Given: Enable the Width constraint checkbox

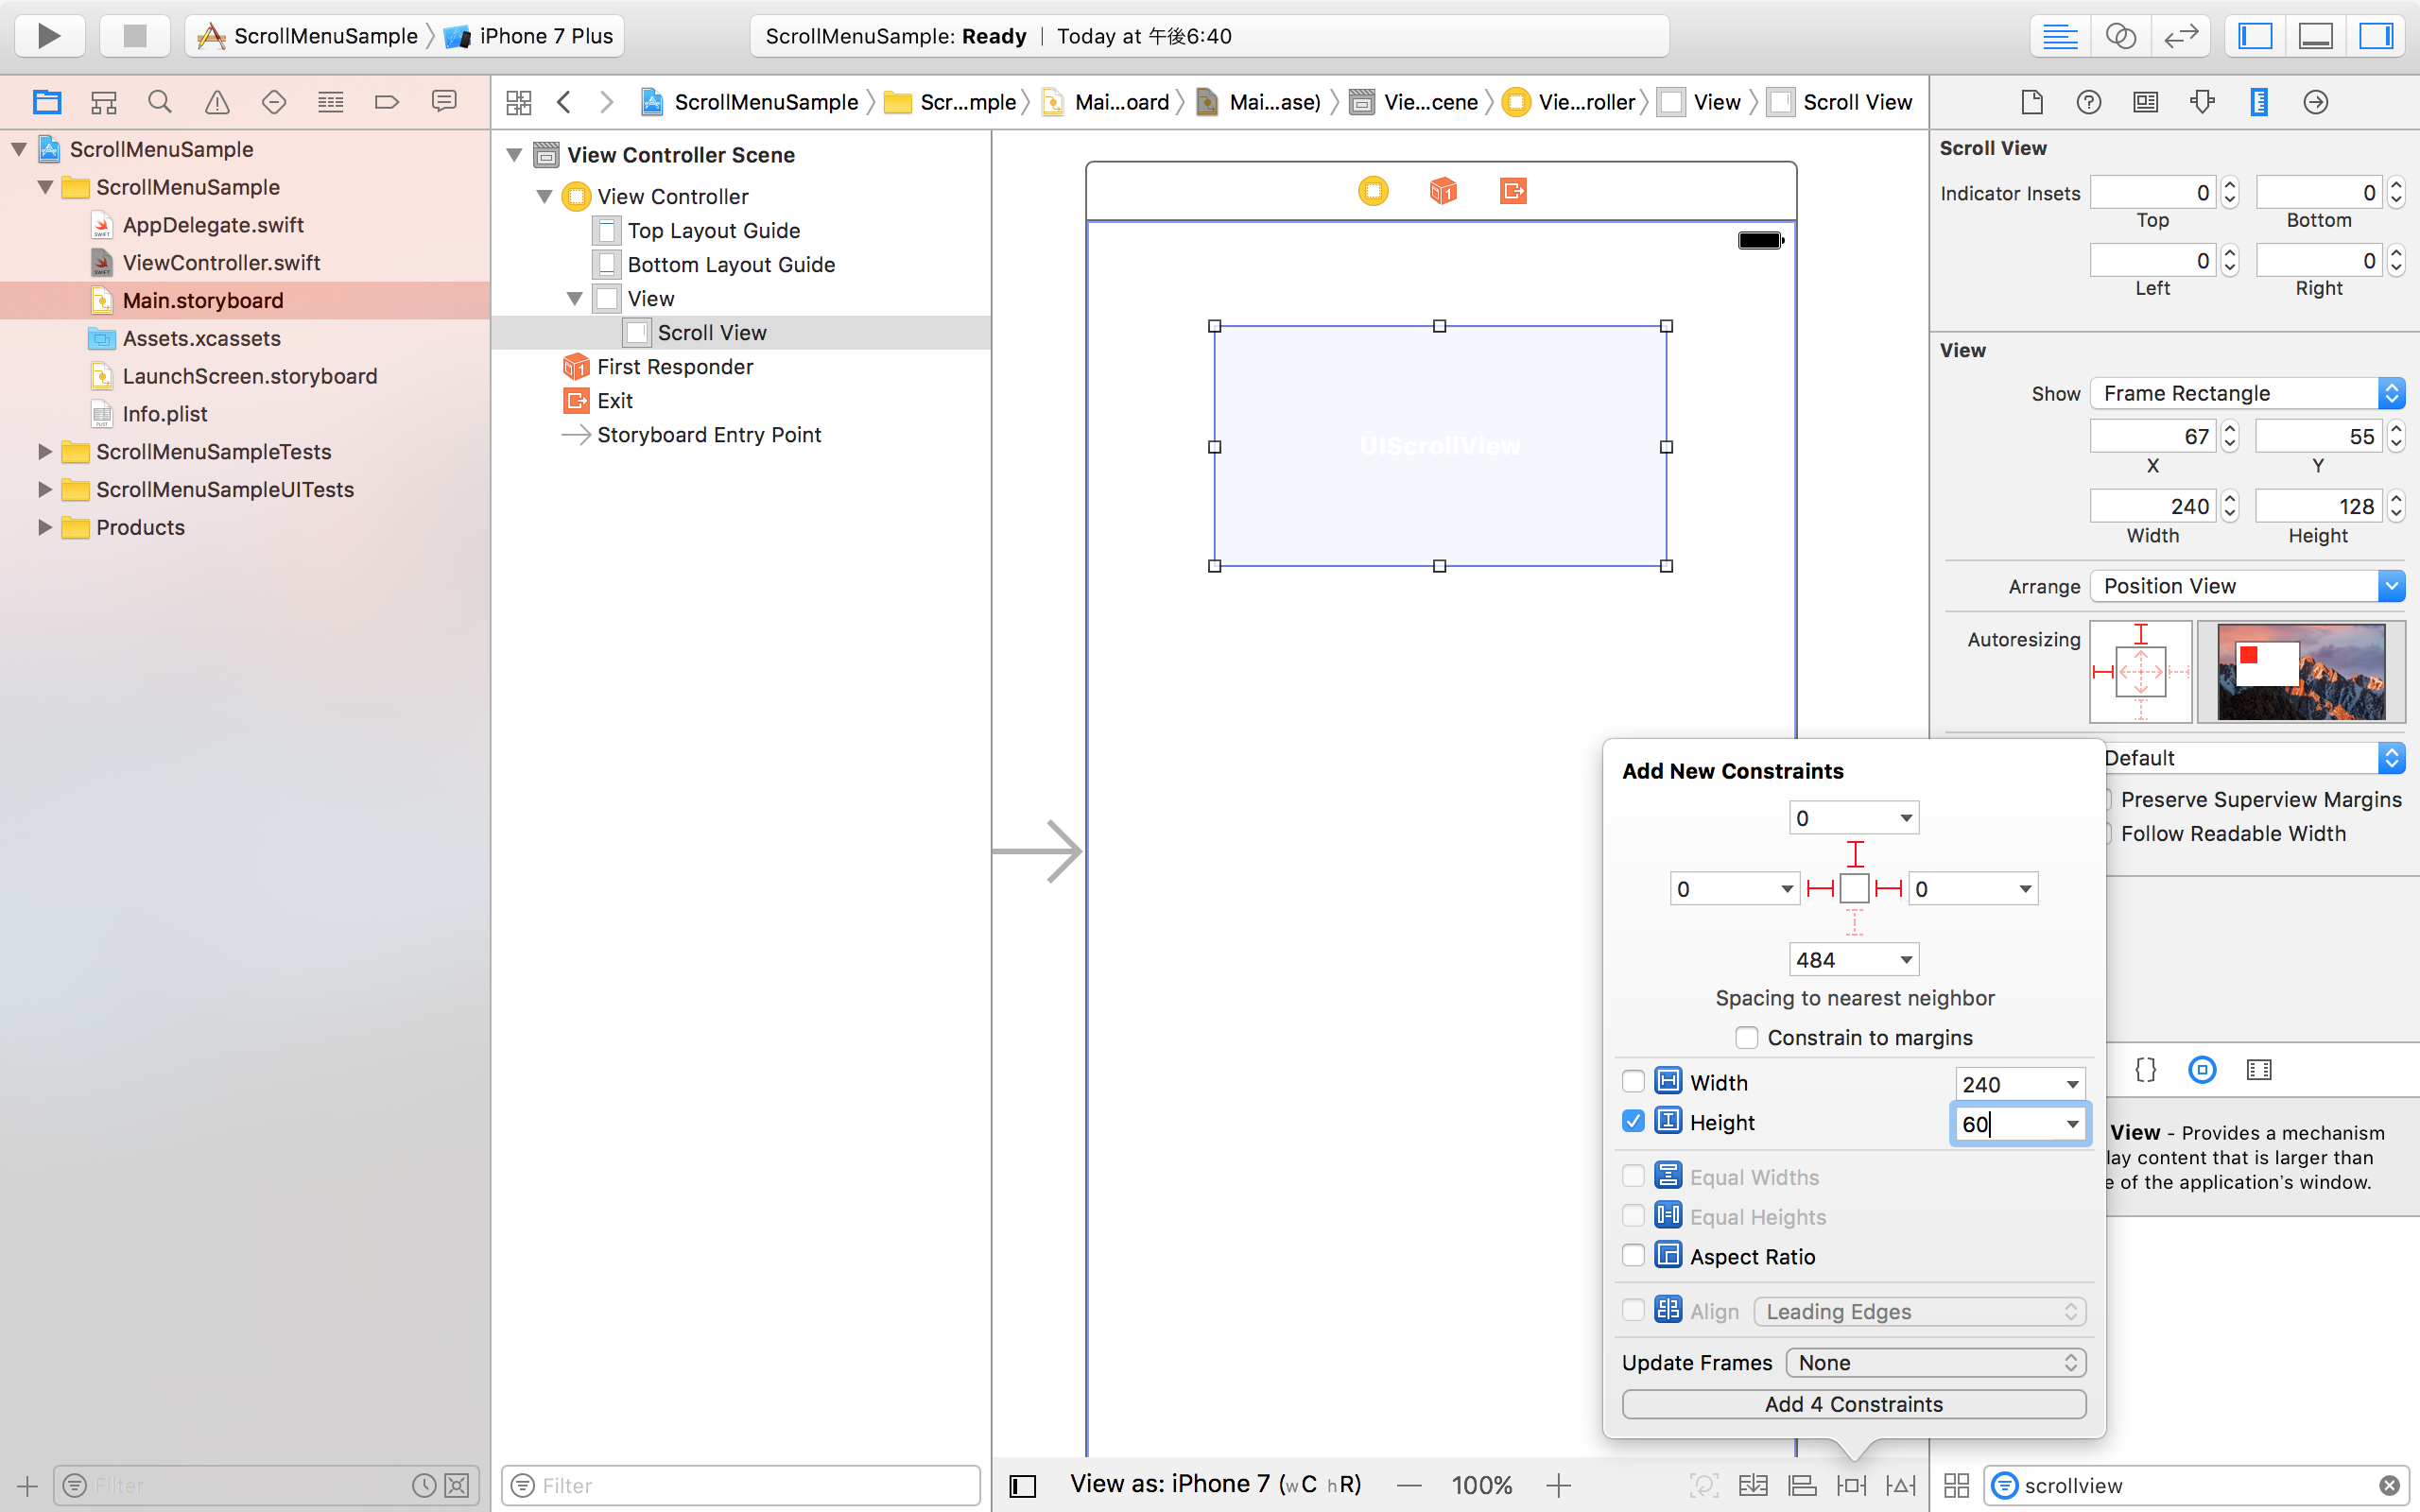Looking at the screenshot, I should click(1633, 1081).
